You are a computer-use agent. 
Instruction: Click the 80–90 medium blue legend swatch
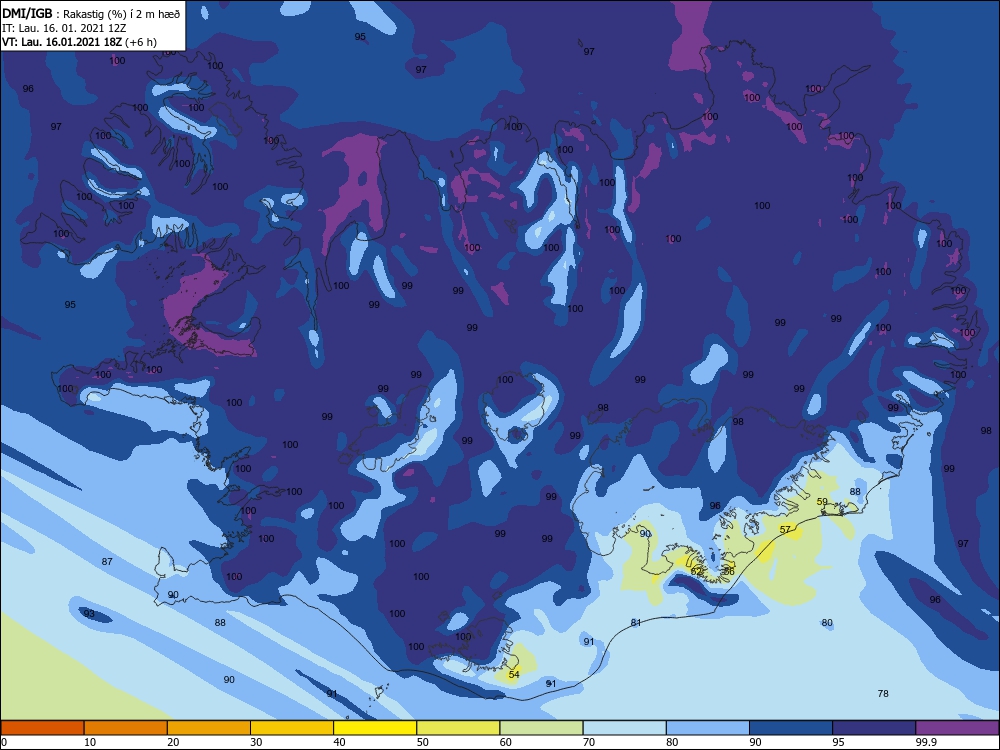707,728
